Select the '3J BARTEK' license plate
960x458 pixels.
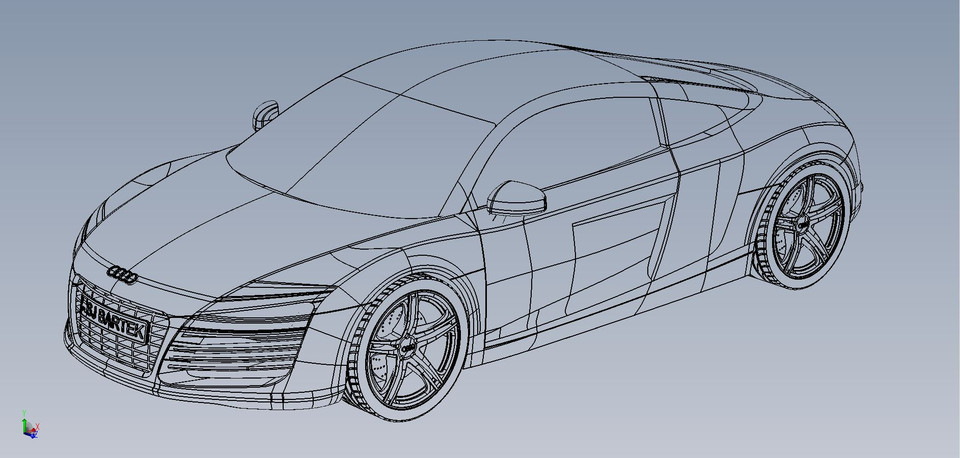click(114, 321)
